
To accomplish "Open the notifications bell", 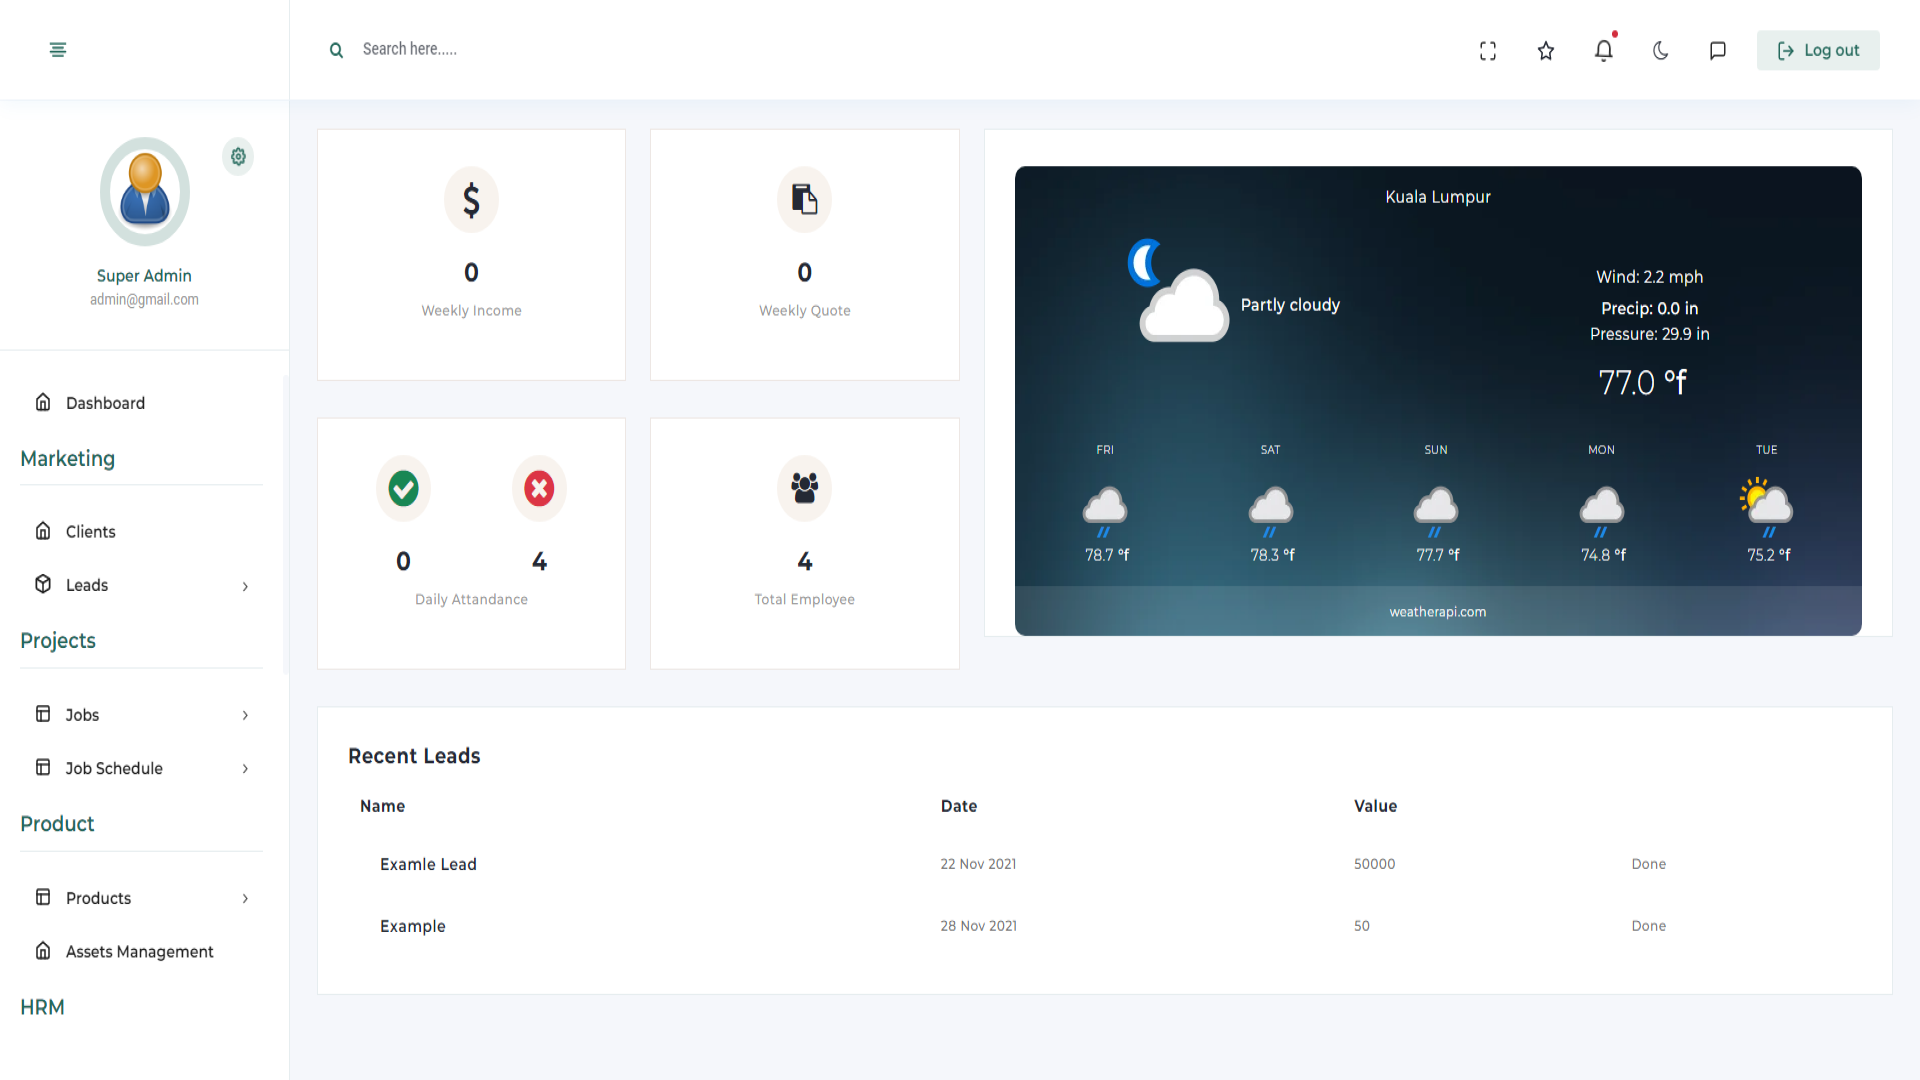I will 1603,50.
